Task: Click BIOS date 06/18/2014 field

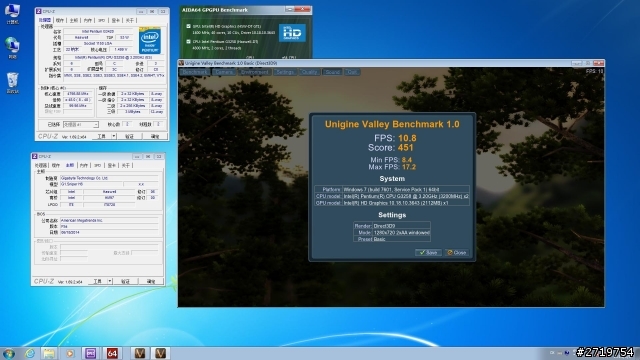Action: tap(109, 232)
